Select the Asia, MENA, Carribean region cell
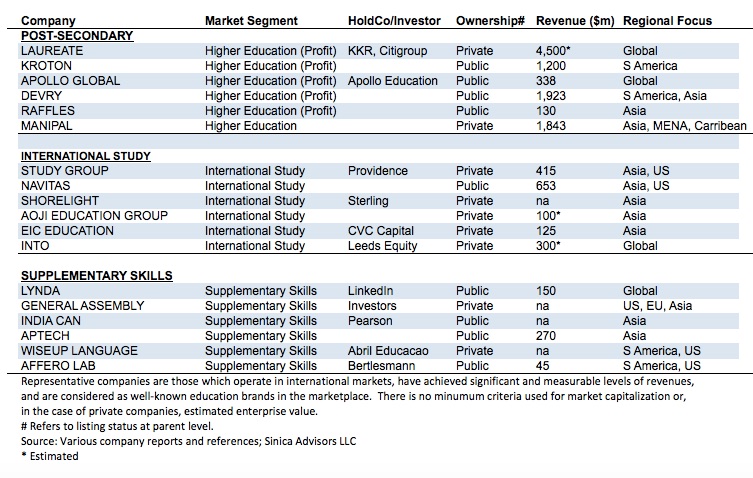The height and width of the screenshot is (478, 753). (x=685, y=126)
